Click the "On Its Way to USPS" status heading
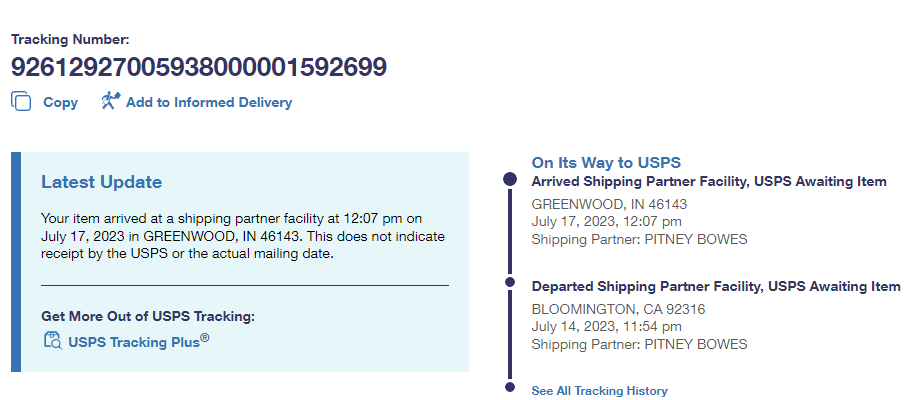 click(x=606, y=162)
